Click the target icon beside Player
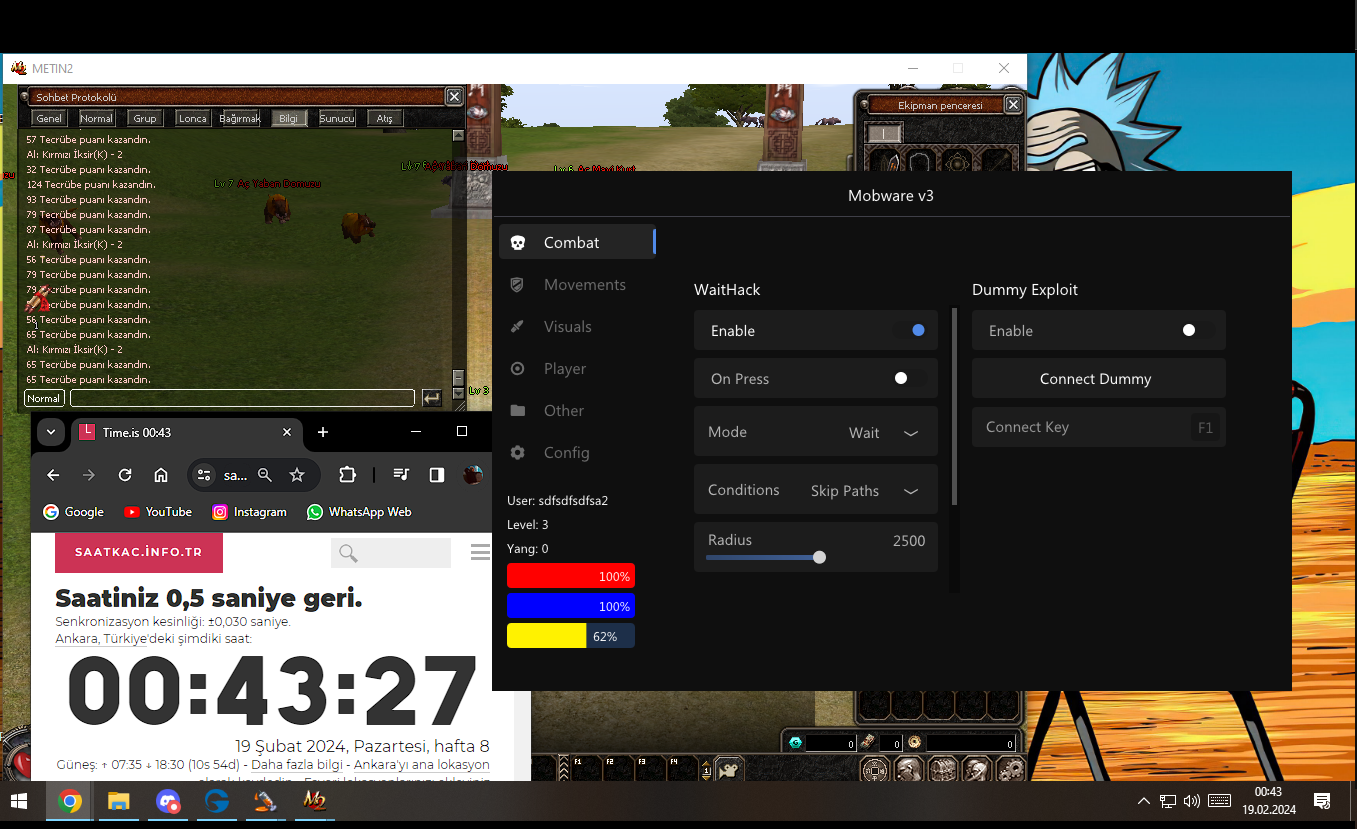The image size is (1357, 829). 517,369
